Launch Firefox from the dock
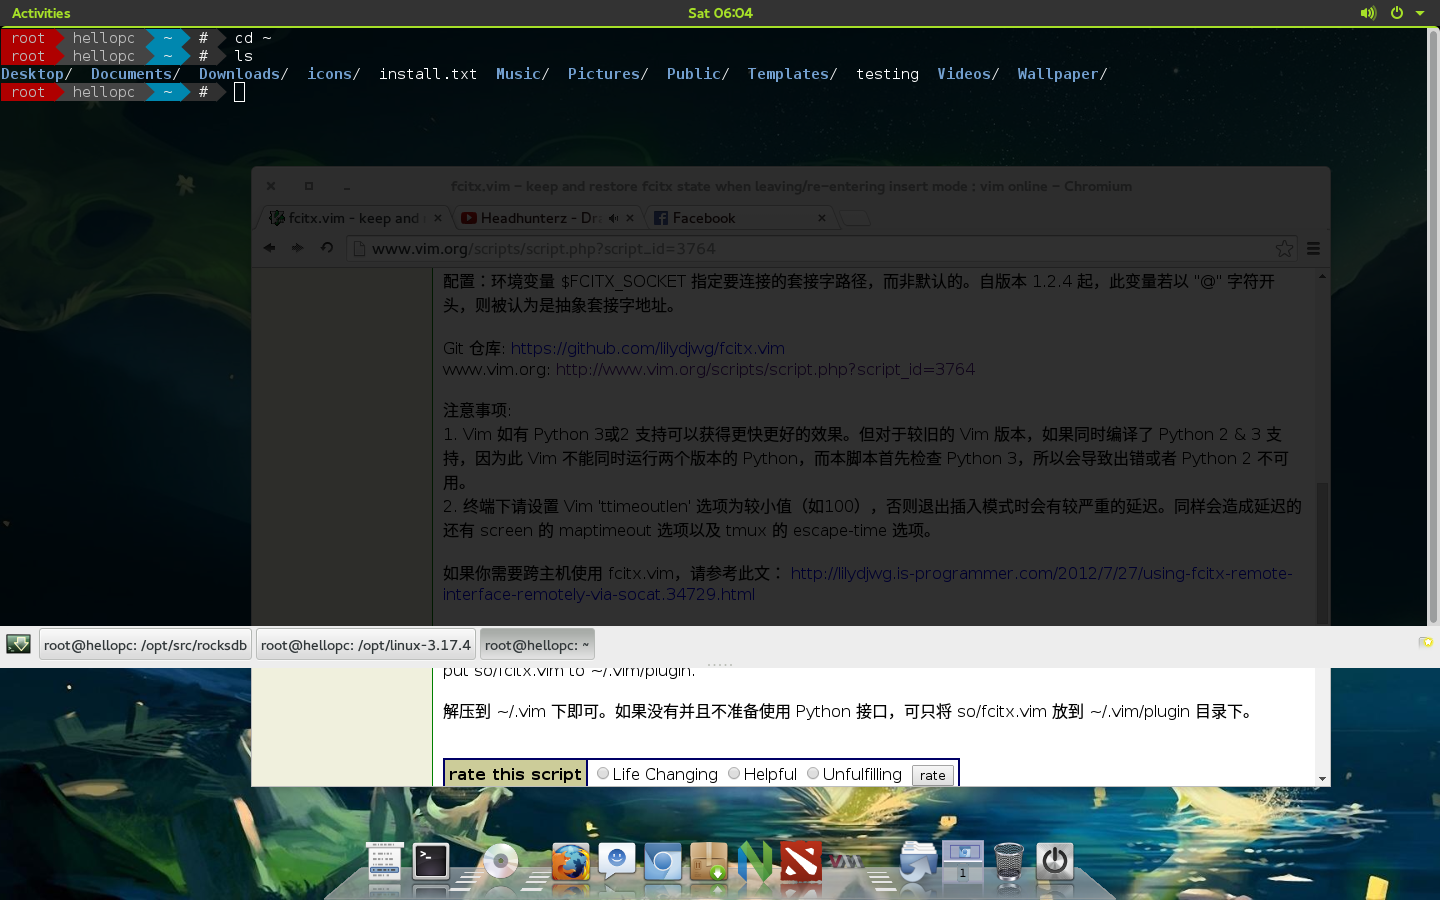The height and width of the screenshot is (900, 1440). pos(570,861)
